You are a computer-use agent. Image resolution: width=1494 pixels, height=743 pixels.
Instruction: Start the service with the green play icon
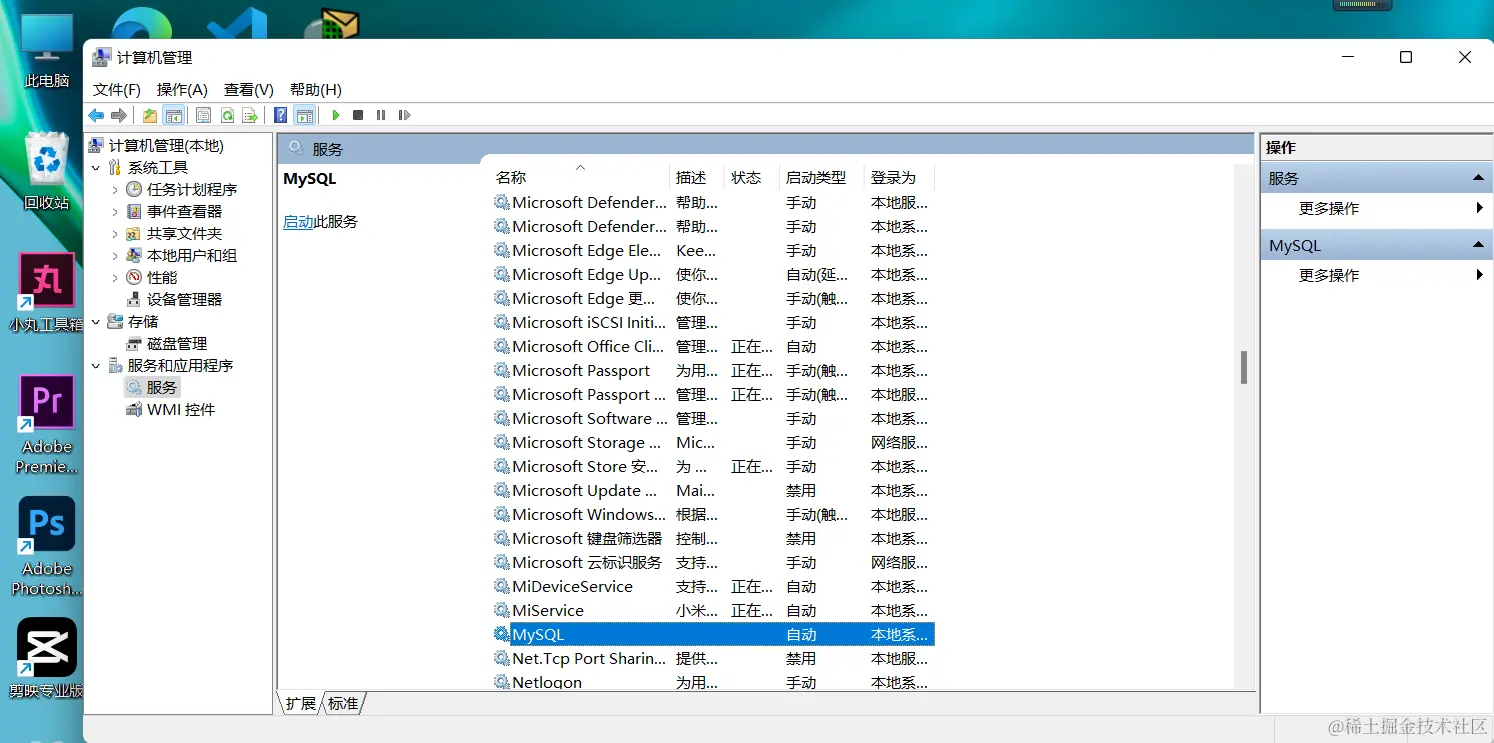336,115
